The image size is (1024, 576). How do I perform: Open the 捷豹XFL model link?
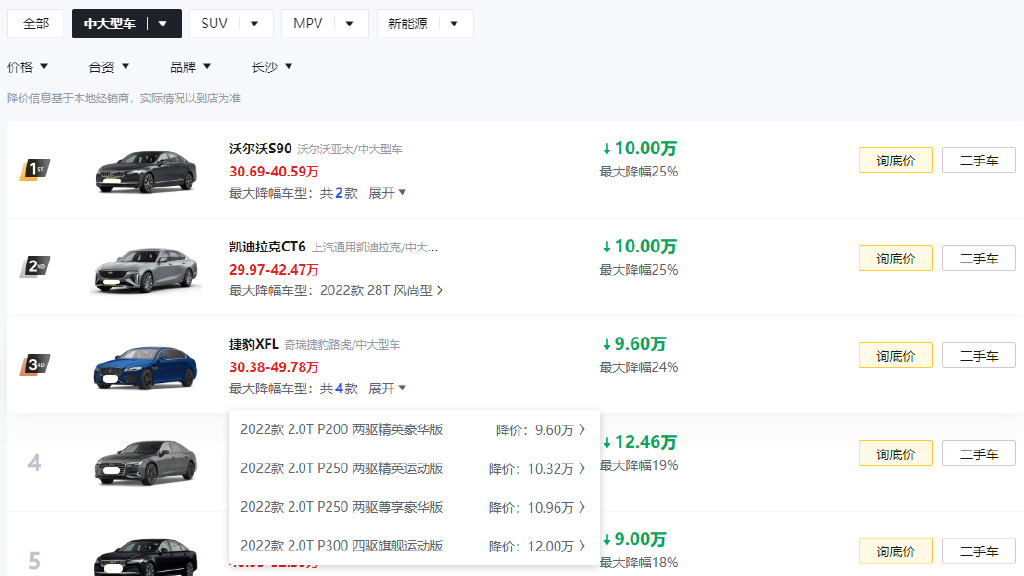[x=253, y=344]
